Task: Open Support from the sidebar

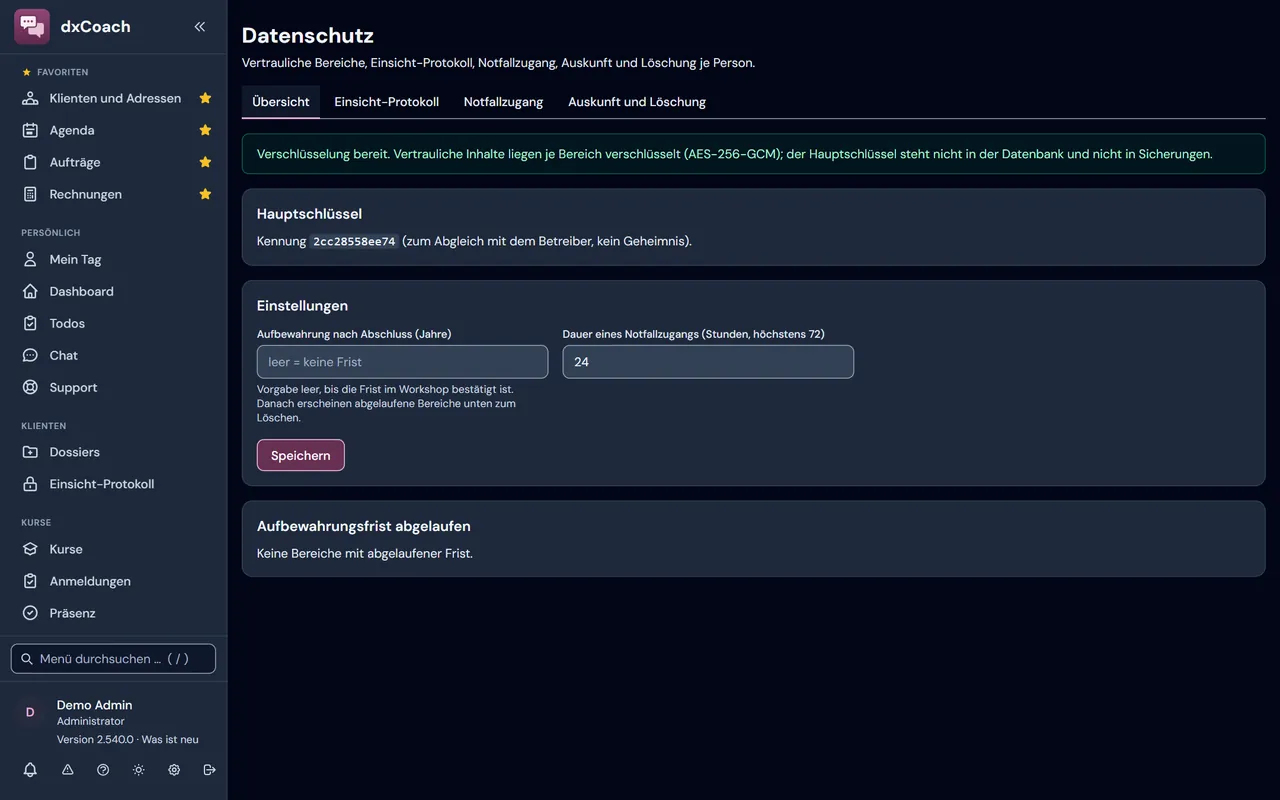Action: tap(74, 387)
